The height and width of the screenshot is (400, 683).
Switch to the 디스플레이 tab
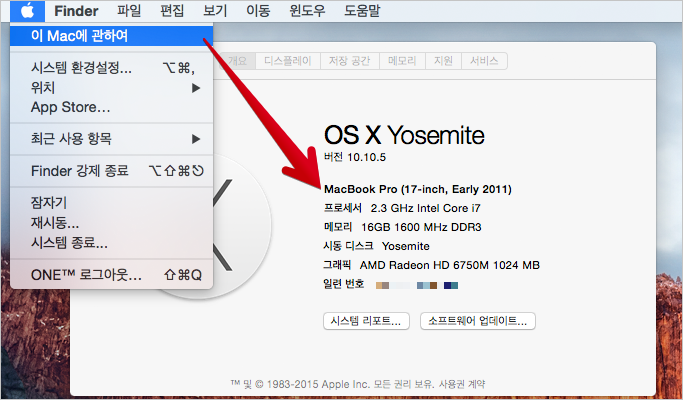click(x=288, y=61)
